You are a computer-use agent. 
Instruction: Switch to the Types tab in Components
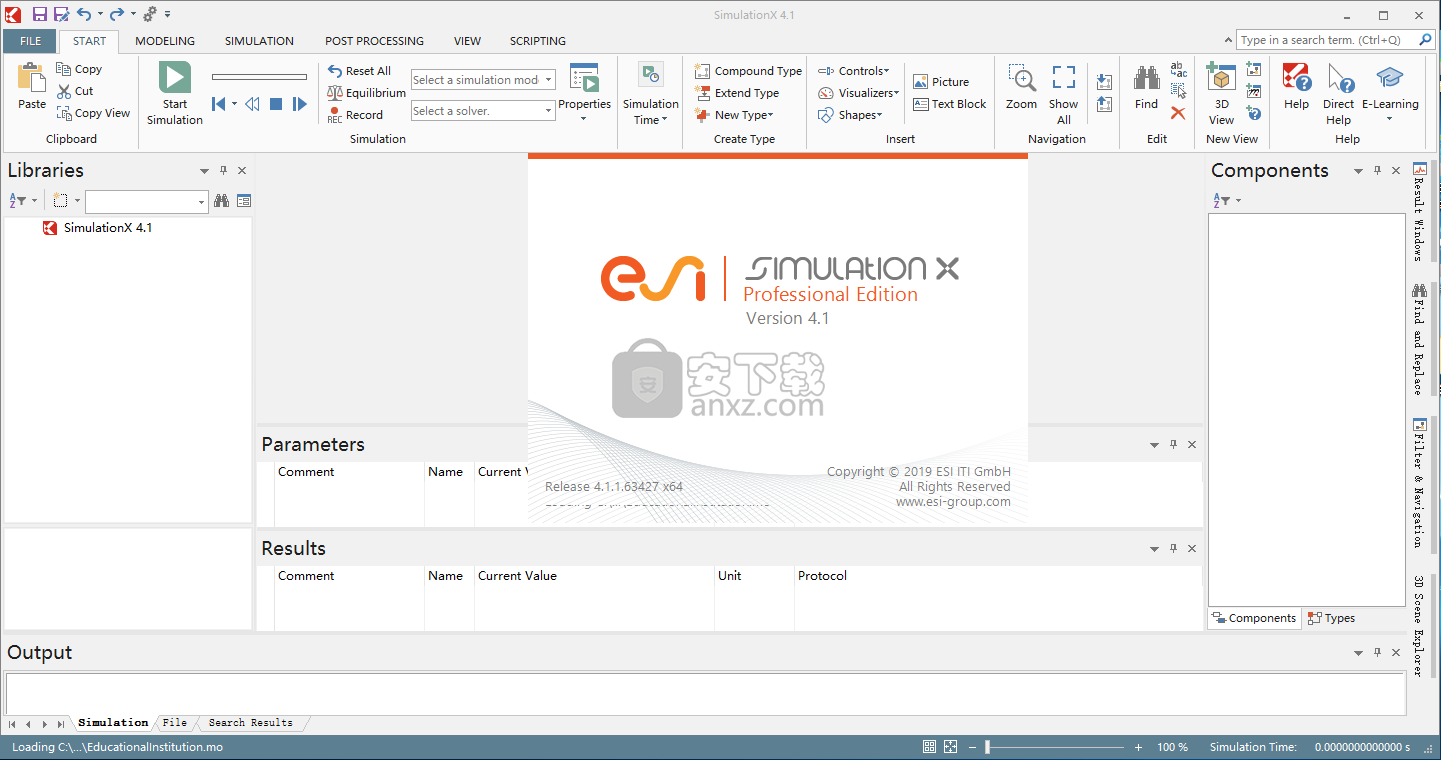point(1332,618)
